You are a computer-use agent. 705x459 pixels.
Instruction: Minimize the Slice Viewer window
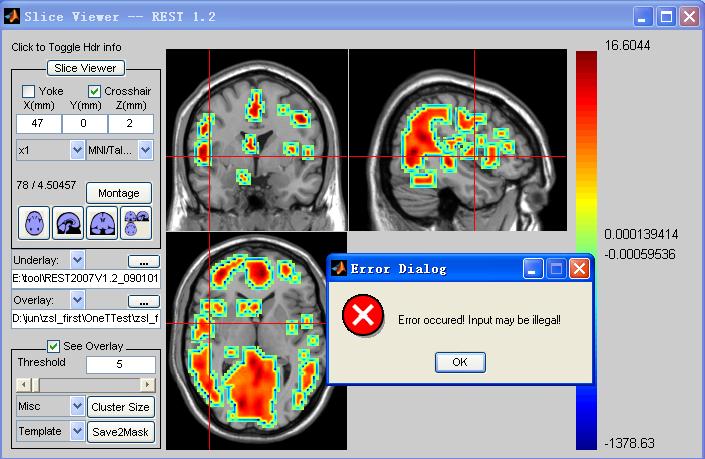click(x=643, y=17)
